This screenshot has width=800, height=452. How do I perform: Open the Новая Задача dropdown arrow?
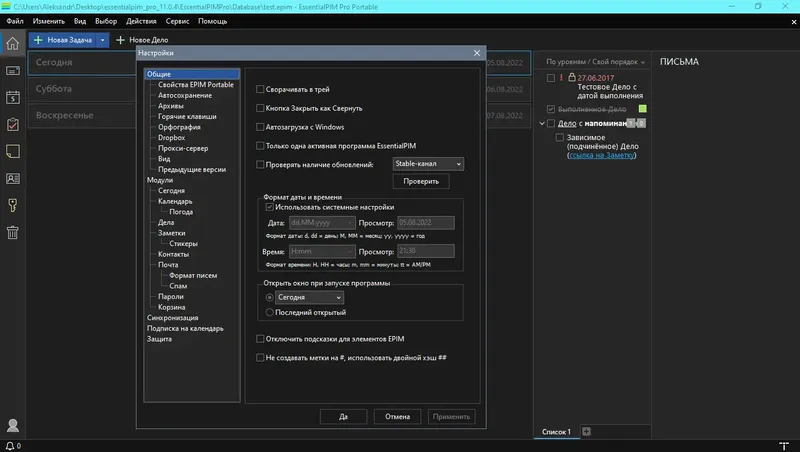(x=103, y=40)
